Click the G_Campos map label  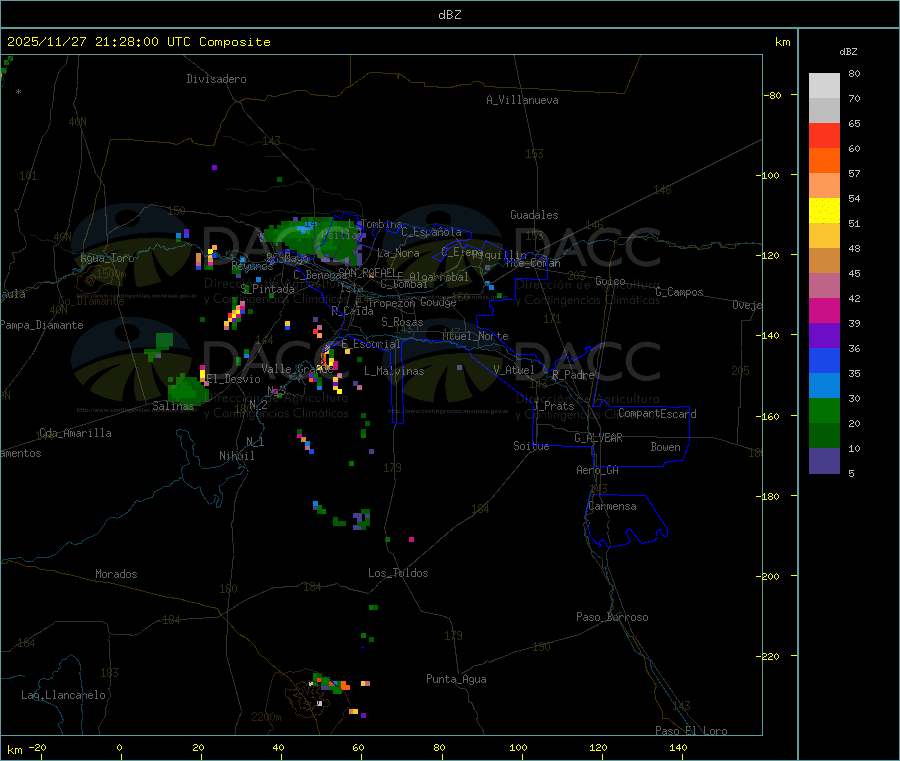click(x=680, y=292)
